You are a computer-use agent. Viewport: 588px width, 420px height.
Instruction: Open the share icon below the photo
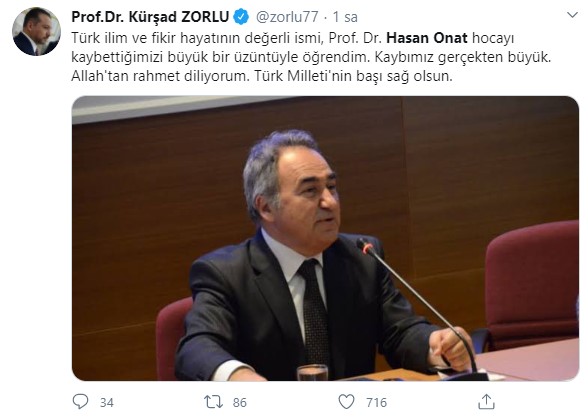(x=486, y=402)
